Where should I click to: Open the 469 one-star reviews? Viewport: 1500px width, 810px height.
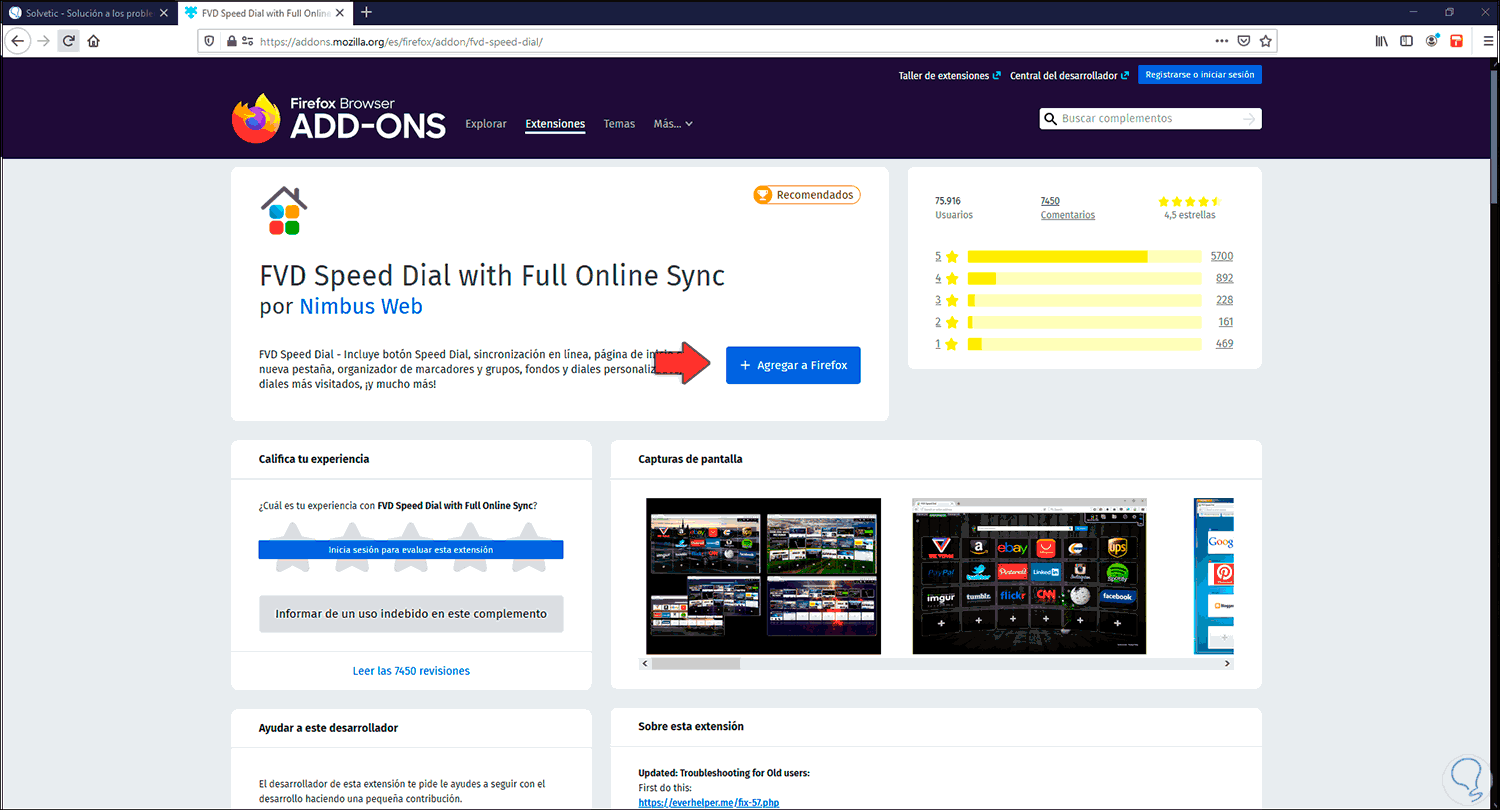[1224, 344]
